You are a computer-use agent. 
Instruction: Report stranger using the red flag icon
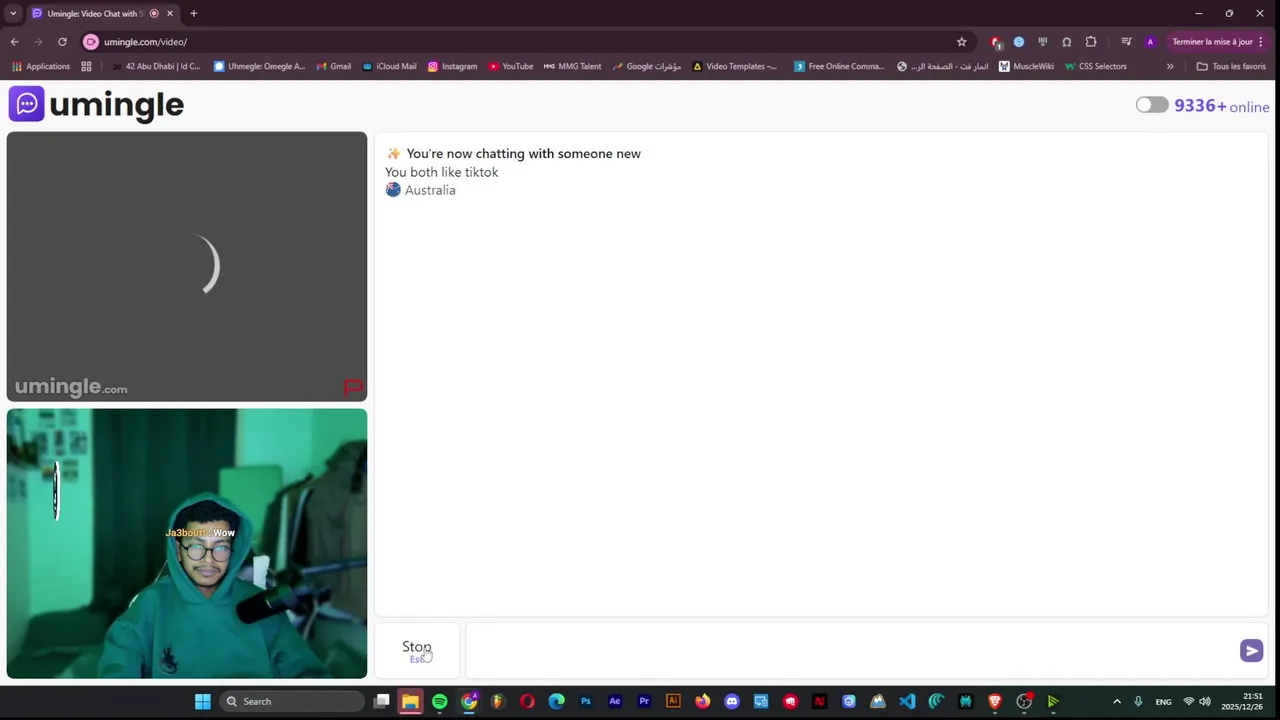coord(353,387)
